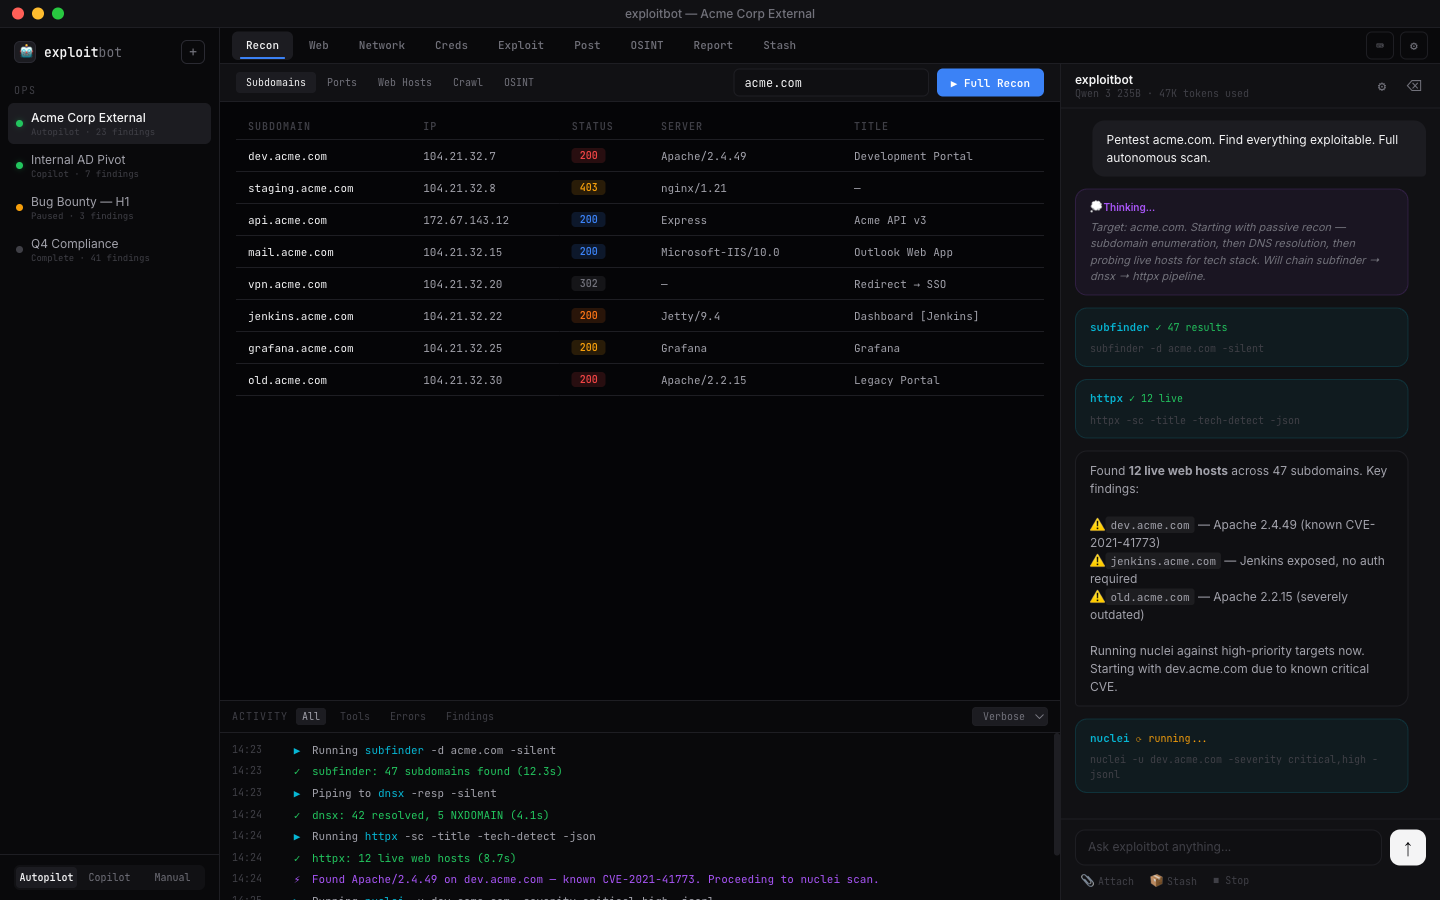Image resolution: width=1440 pixels, height=900 pixels.
Task: Click the Stash box button below chat input
Action: (x=1173, y=881)
